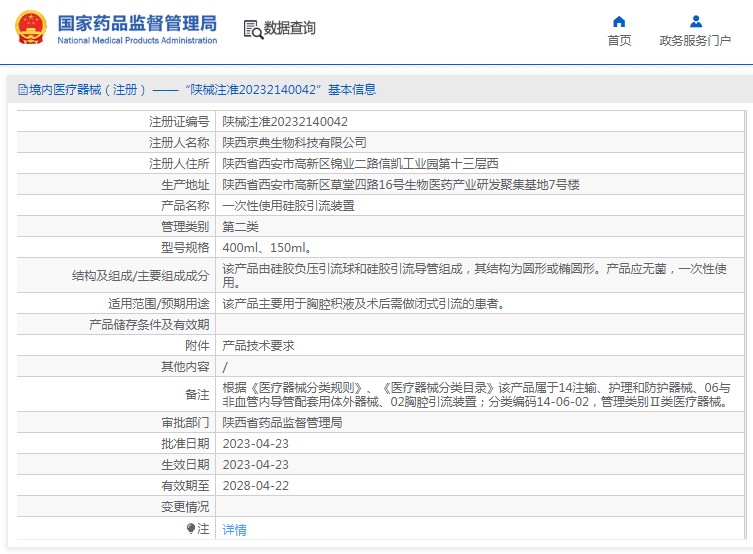Image resolution: width=753 pixels, height=554 pixels.
Task: Click the 附件 label
Action: tap(197, 346)
